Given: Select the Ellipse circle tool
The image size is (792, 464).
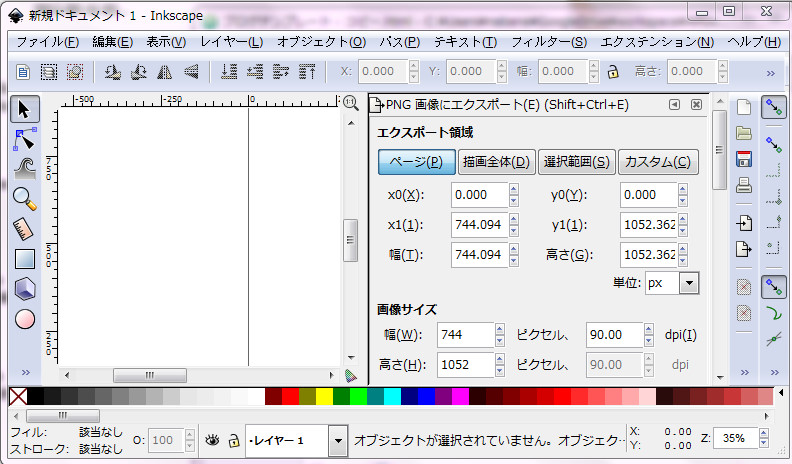Looking at the screenshot, I should 24,319.
